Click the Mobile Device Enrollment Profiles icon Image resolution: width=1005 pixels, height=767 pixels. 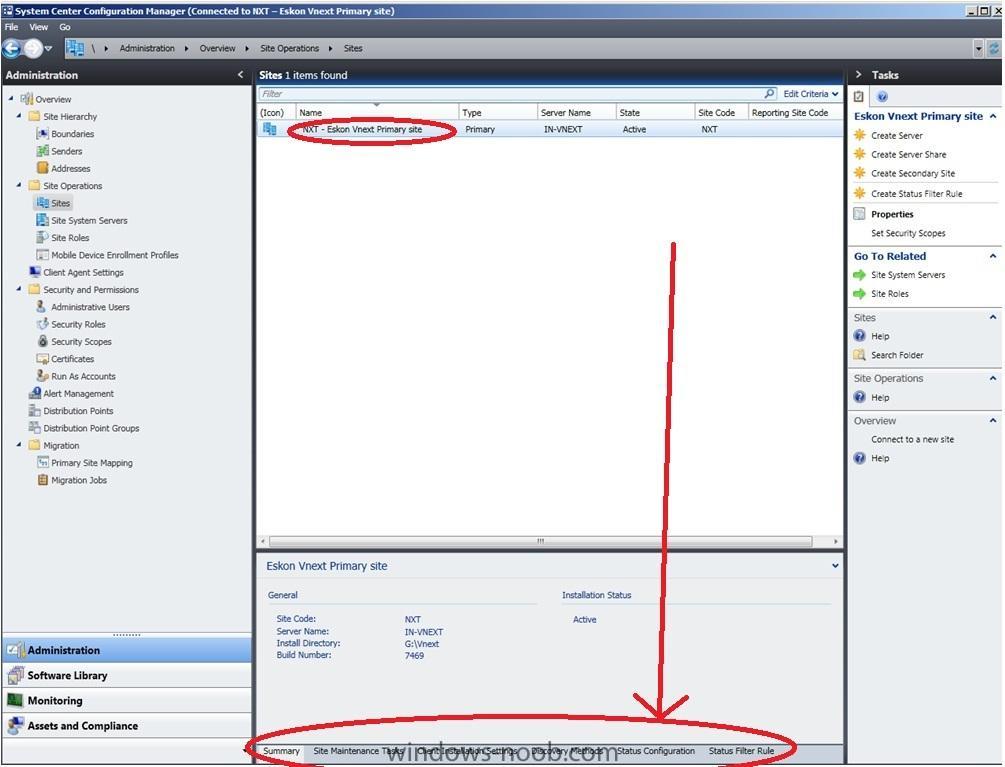42,255
